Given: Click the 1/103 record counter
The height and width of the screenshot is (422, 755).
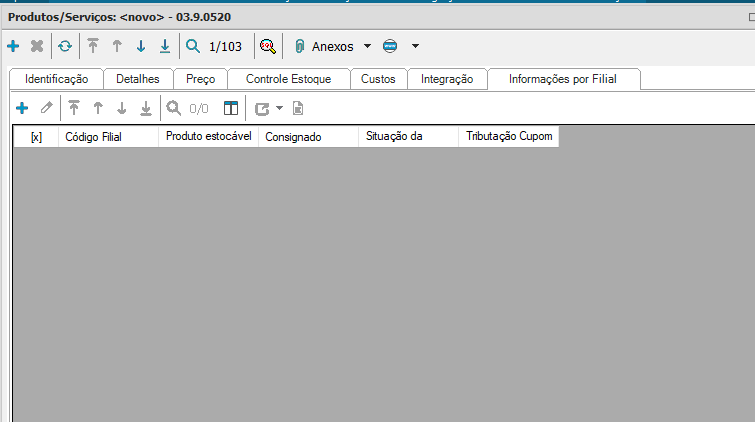Looking at the screenshot, I should [225, 47].
